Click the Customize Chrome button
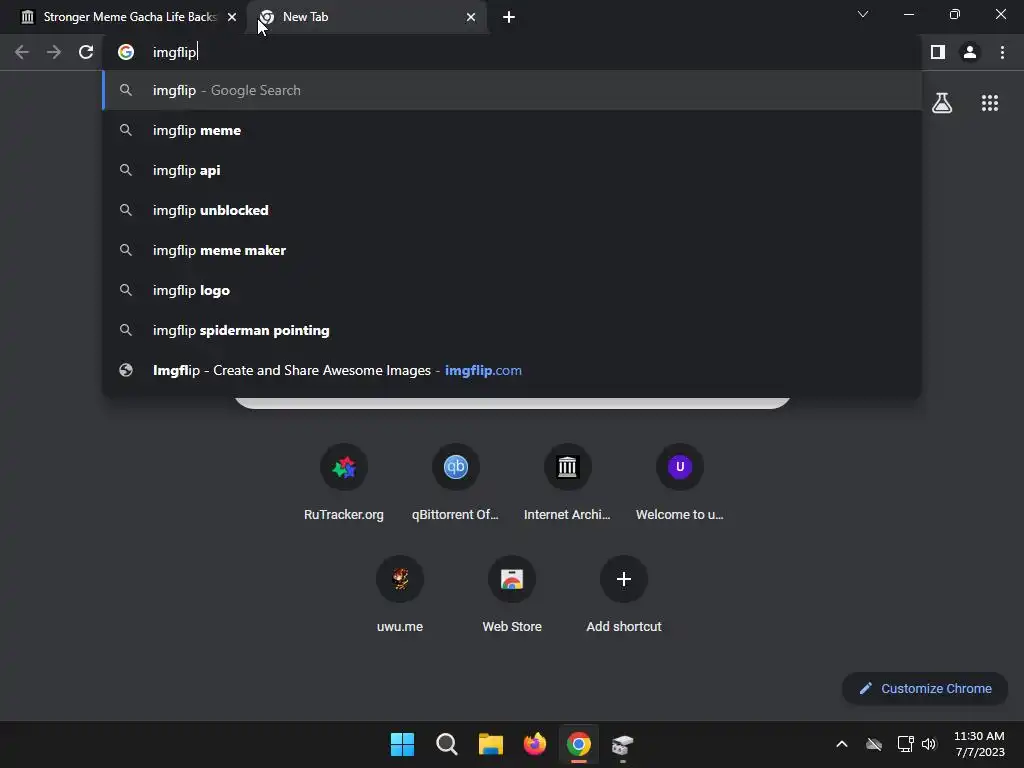This screenshot has width=1024, height=768. (925, 688)
